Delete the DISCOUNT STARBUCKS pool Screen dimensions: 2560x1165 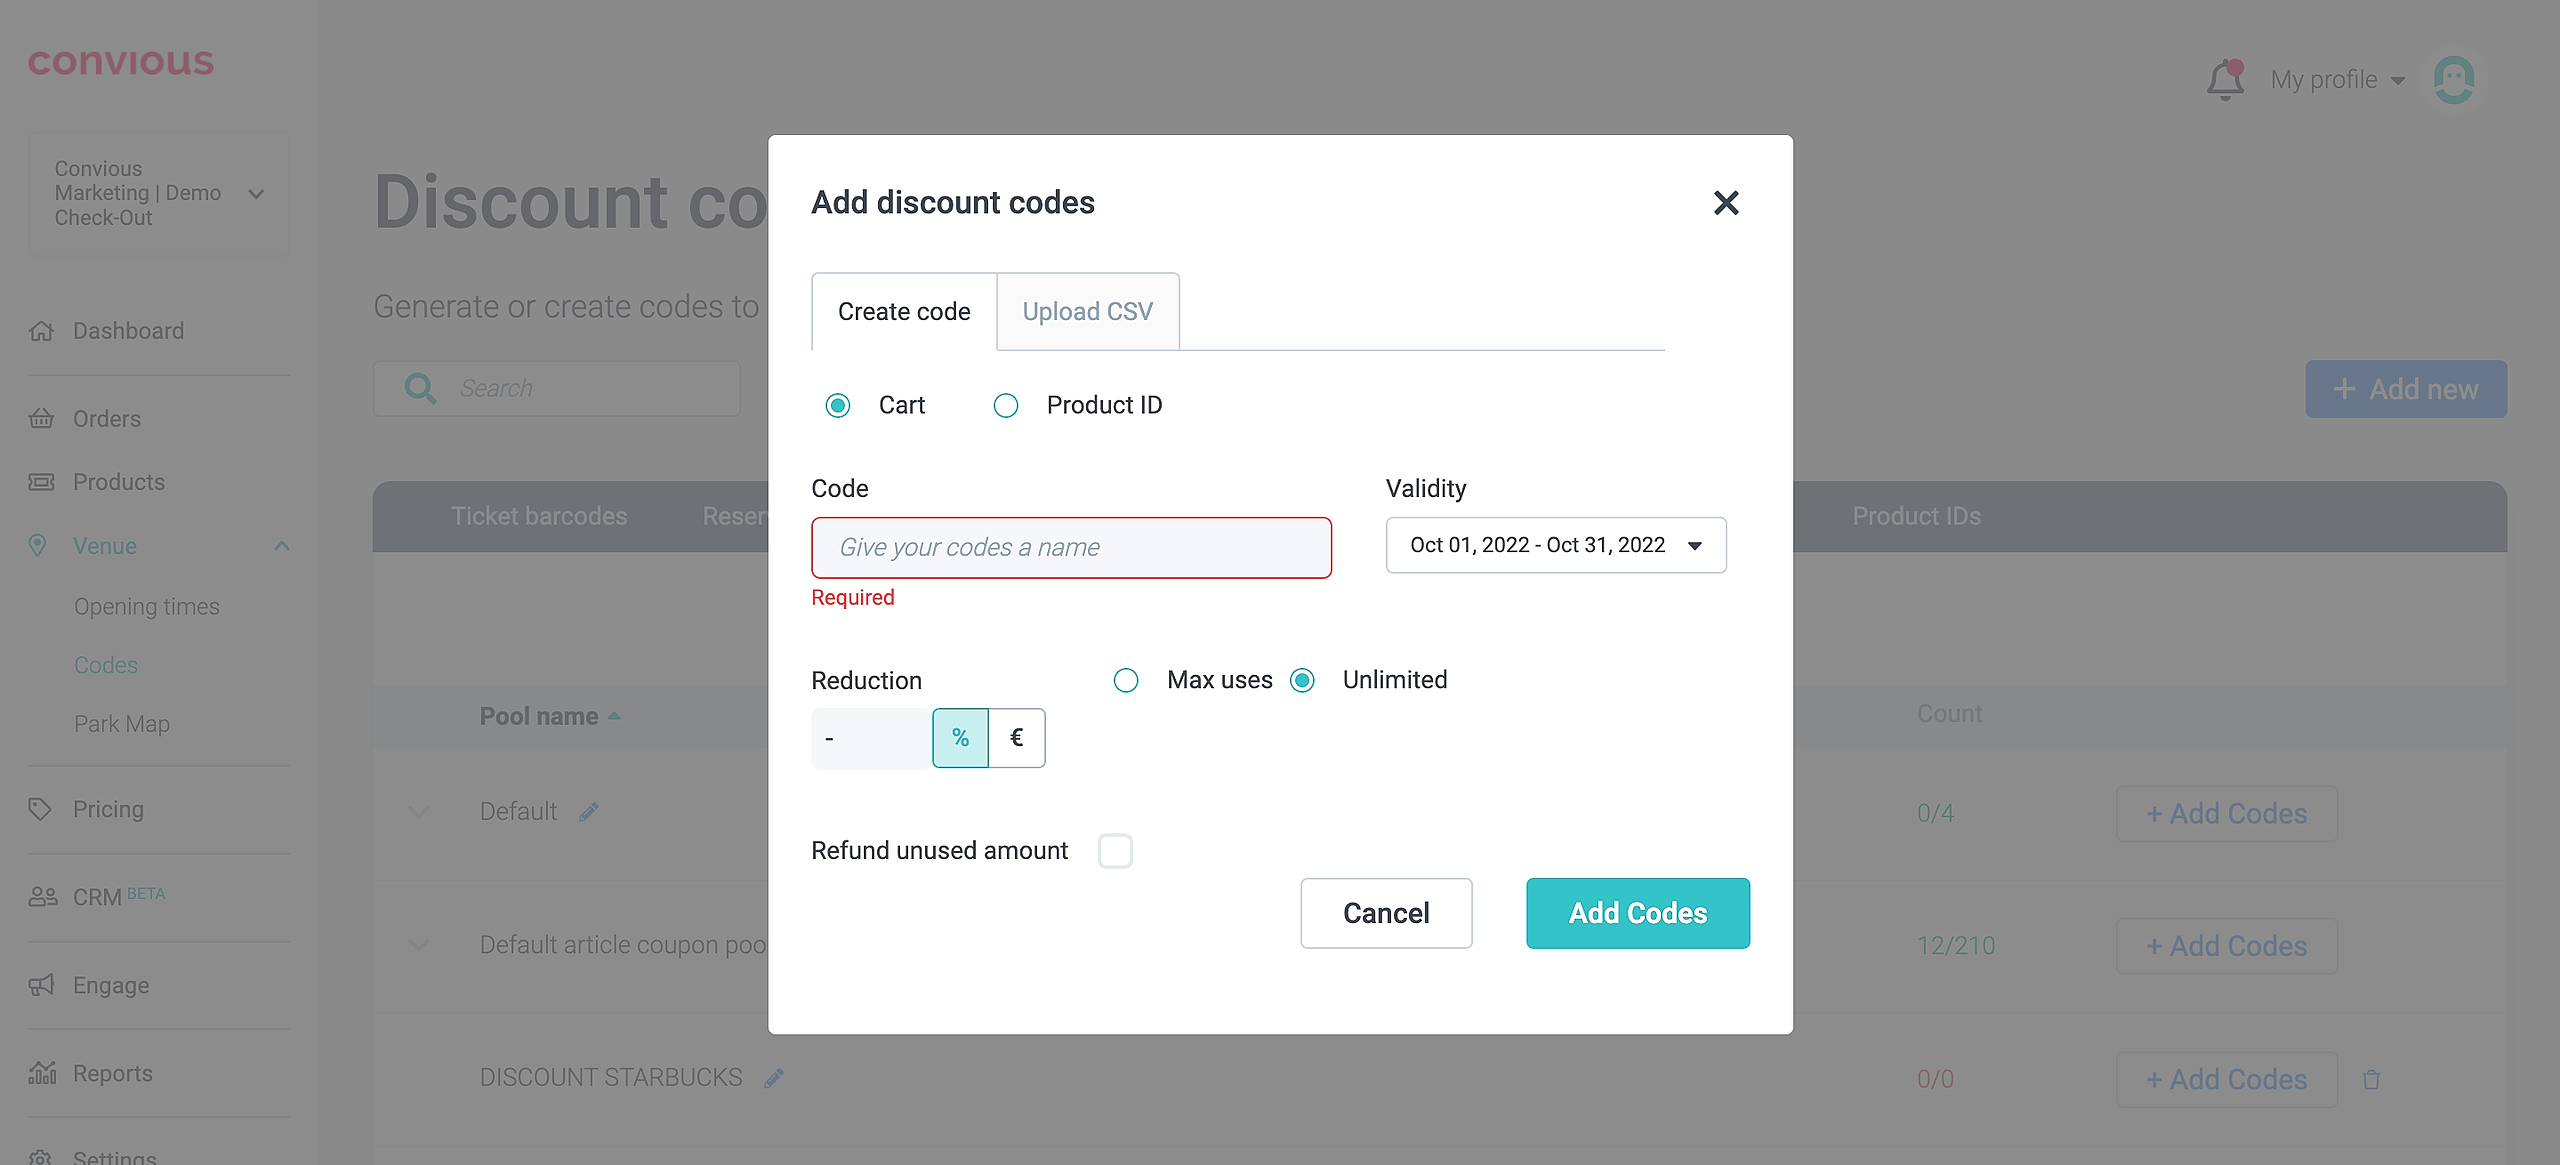pos(2371,1080)
